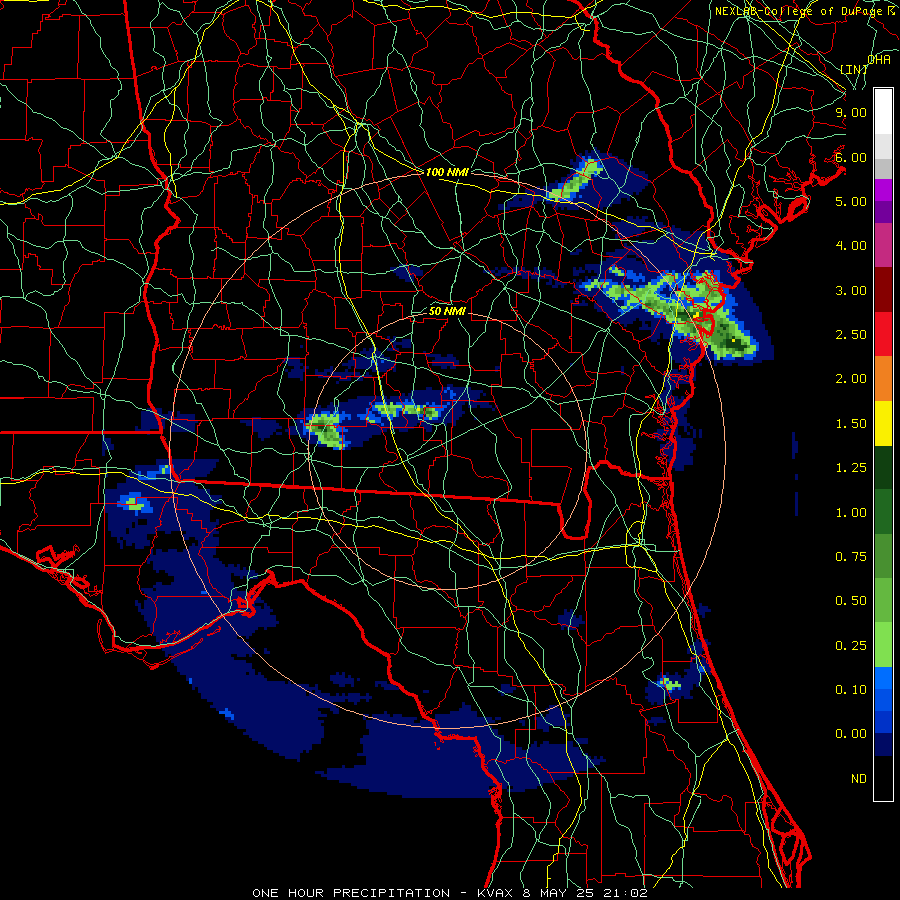Click the 100 NMI range ring label
The width and height of the screenshot is (900, 900).
tap(447, 172)
